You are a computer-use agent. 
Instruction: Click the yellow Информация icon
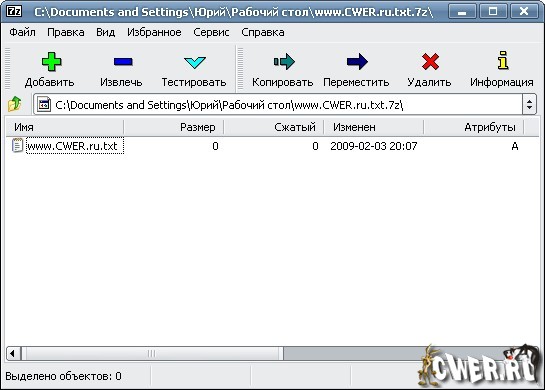[503, 60]
